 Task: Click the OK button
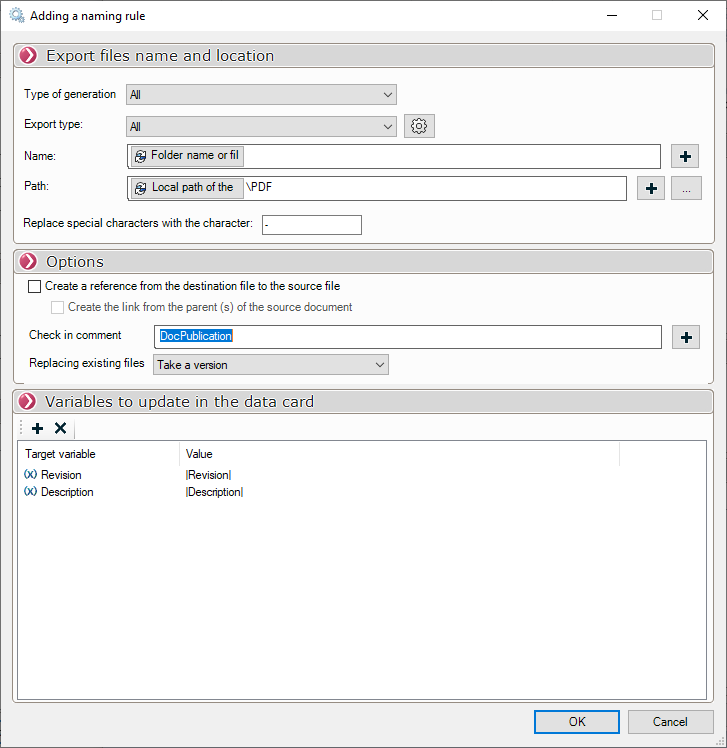[x=577, y=721]
